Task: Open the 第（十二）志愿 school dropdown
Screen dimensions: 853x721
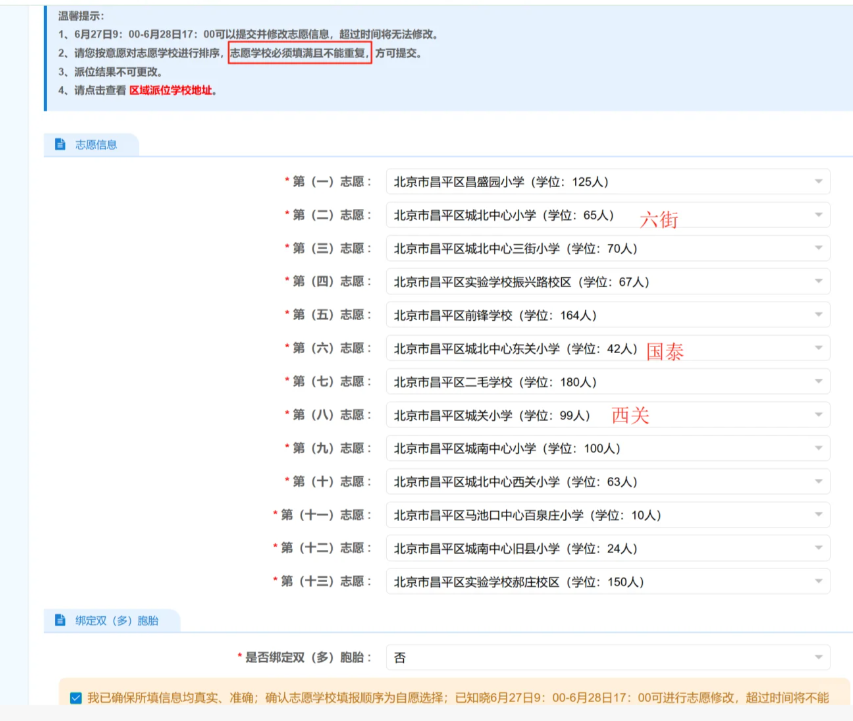Action: click(608, 548)
